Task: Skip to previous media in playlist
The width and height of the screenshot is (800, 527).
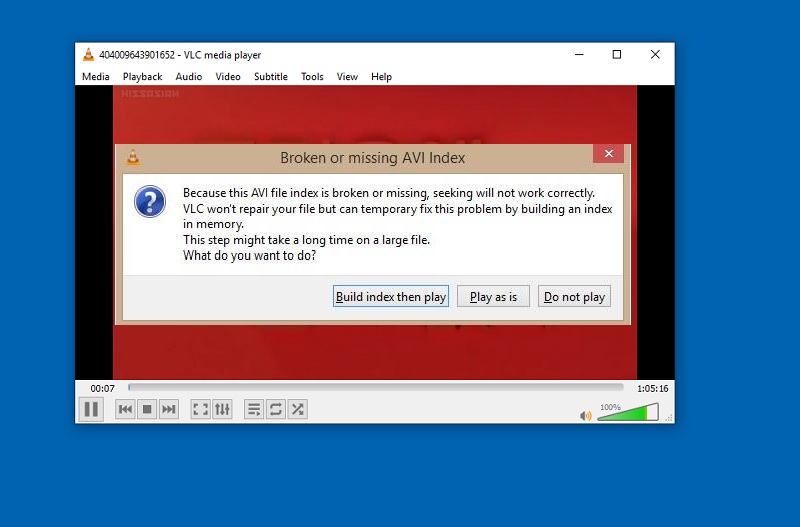Action: 126,409
